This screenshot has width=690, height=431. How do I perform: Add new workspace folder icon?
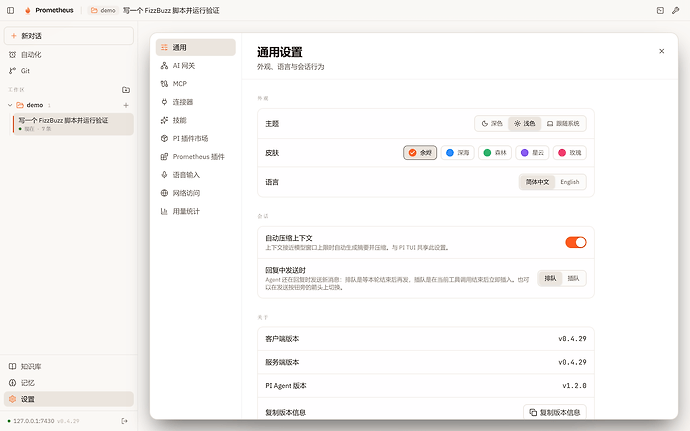(x=126, y=89)
